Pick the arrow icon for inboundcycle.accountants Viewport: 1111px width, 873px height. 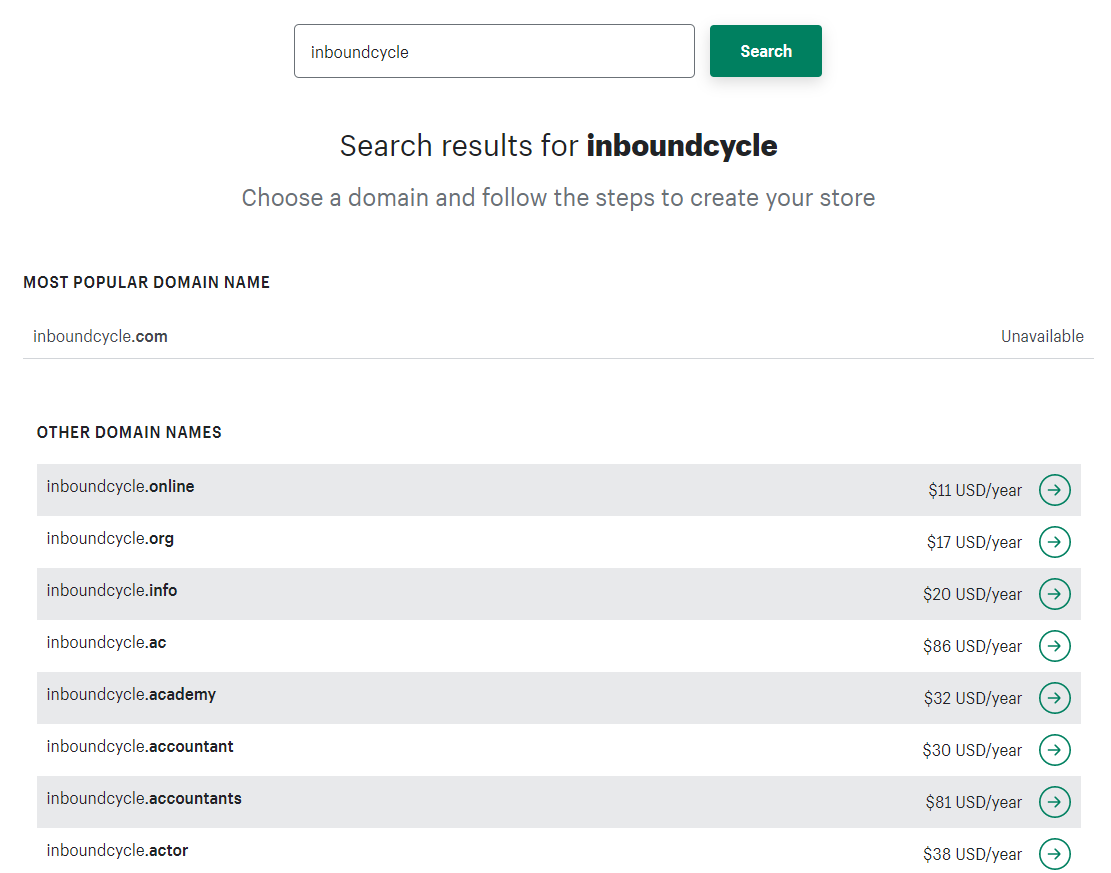tap(1054, 801)
